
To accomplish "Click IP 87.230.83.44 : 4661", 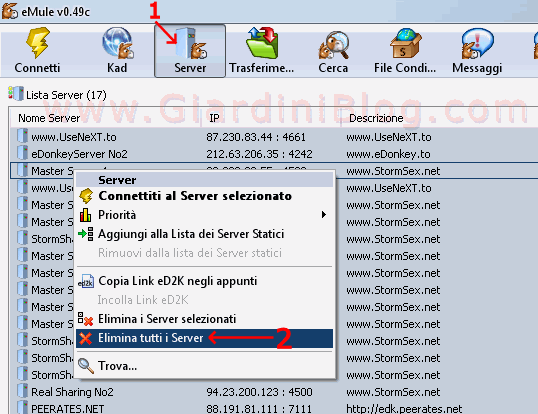I will click(x=256, y=137).
